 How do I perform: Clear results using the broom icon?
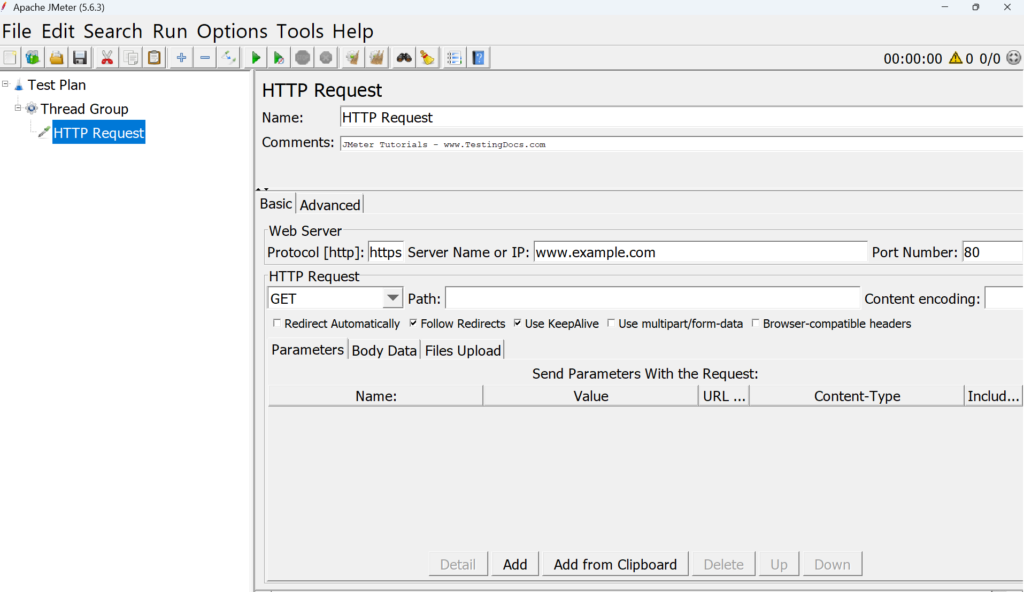point(427,57)
